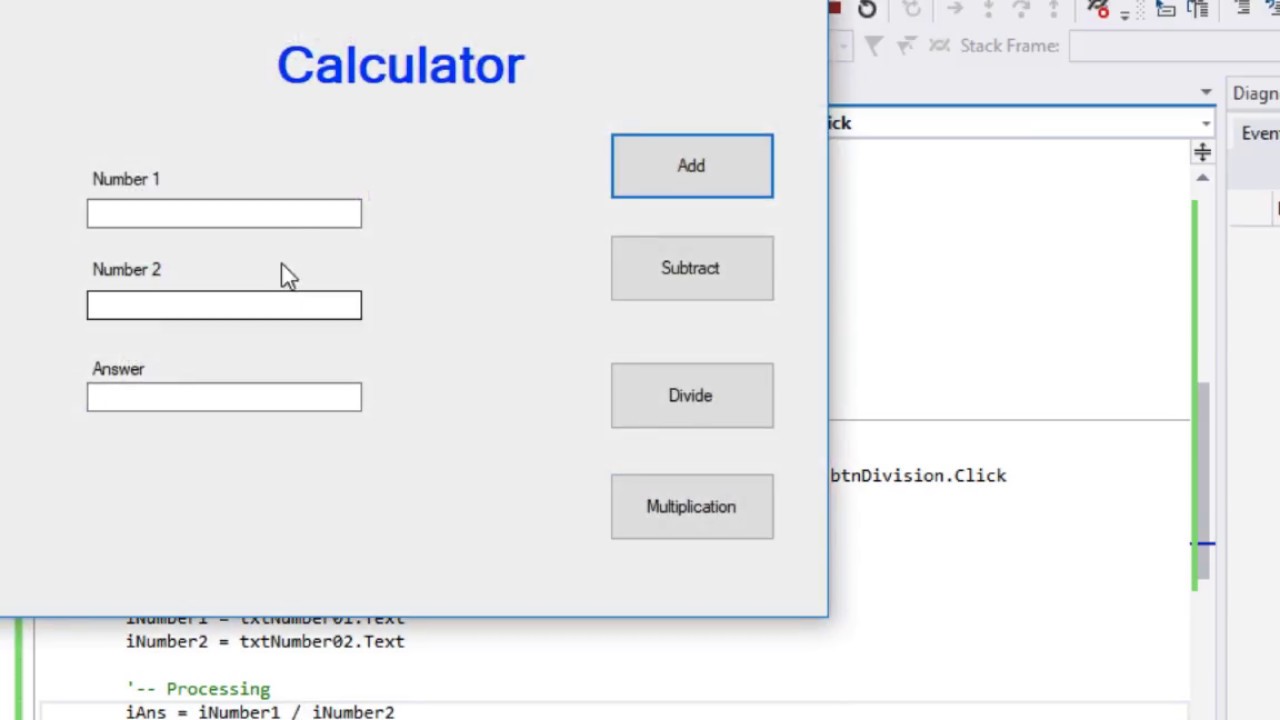
Task: Click the Subtract button
Action: [x=692, y=268]
